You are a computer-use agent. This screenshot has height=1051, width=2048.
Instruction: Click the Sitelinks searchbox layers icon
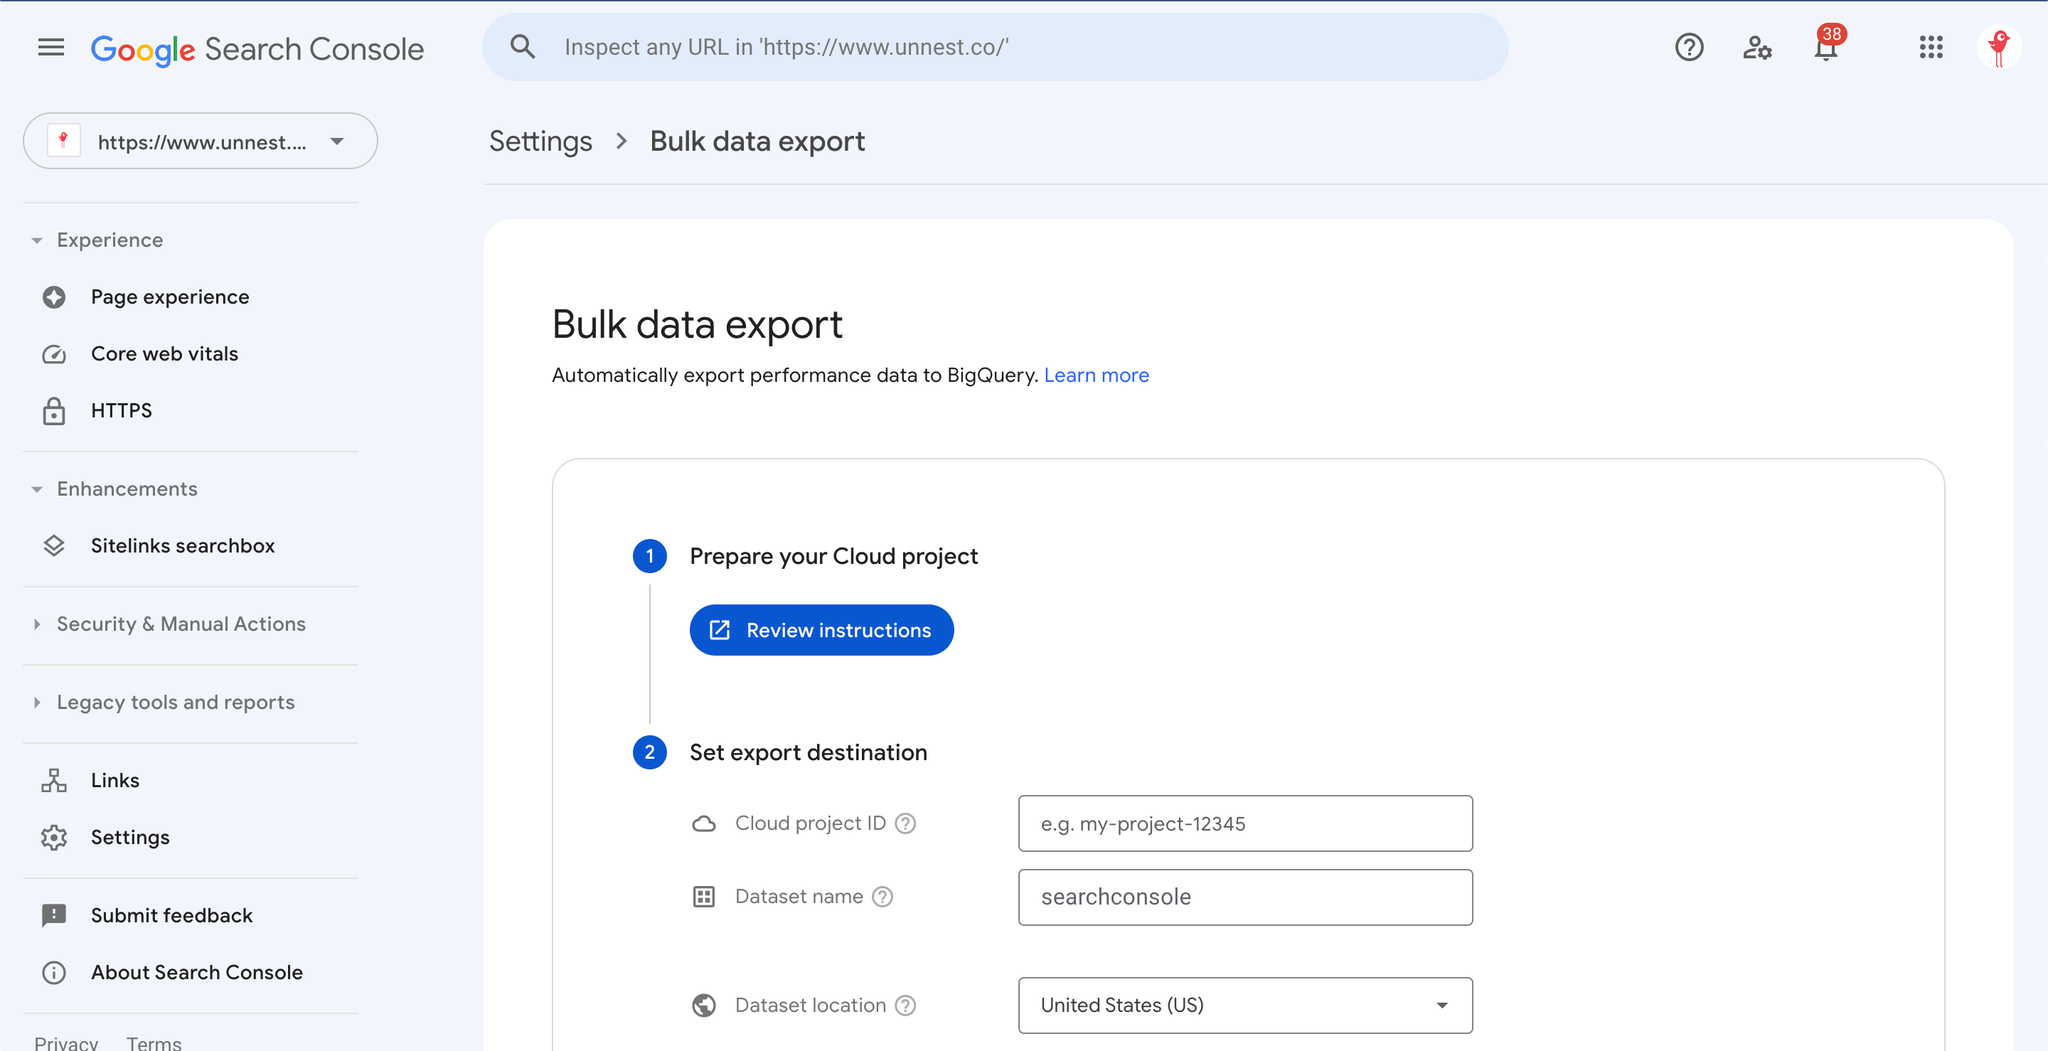coord(54,546)
